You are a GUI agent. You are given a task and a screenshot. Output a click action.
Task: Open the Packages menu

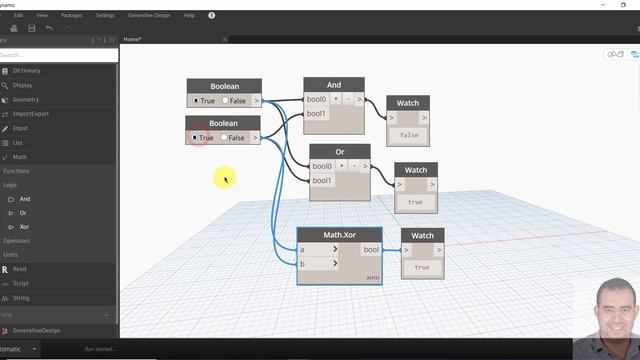tap(71, 15)
